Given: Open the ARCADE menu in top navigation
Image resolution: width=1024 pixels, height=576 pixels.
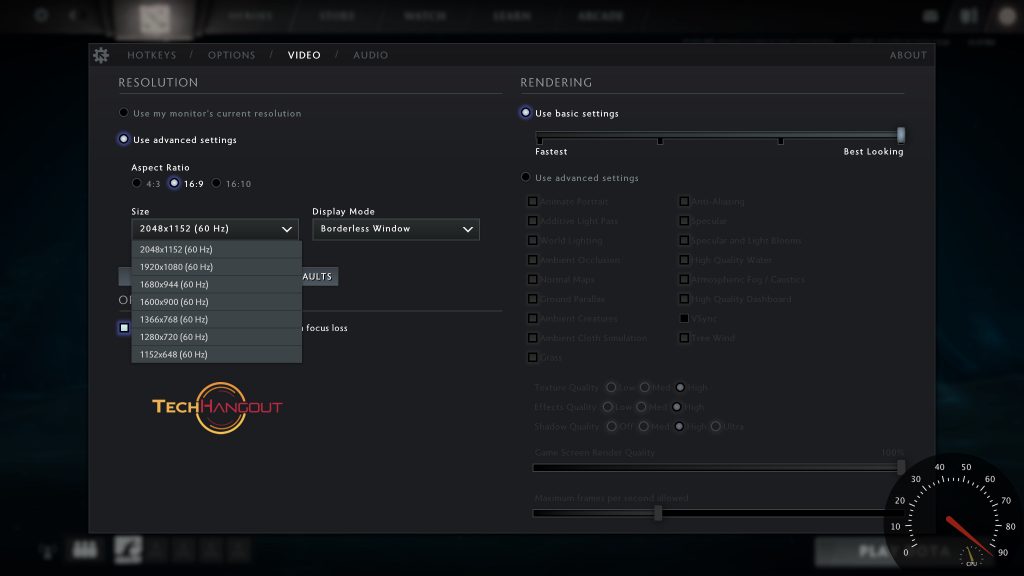Looking at the screenshot, I should coord(600,16).
